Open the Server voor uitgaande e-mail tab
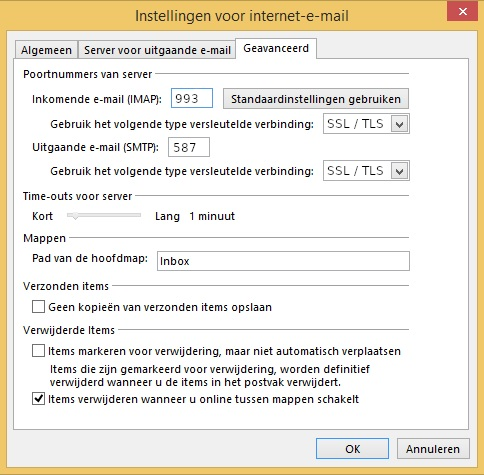484x475 pixels. click(157, 50)
